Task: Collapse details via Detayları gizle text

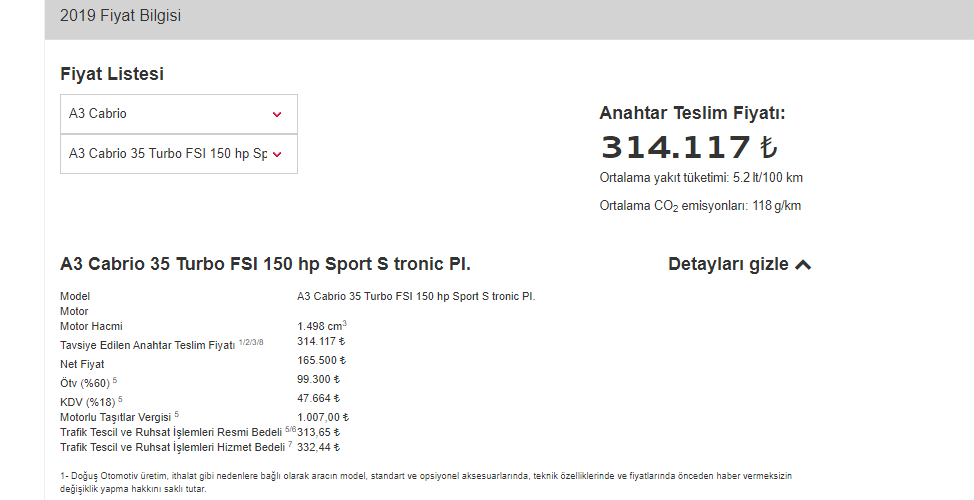Action: [x=728, y=265]
